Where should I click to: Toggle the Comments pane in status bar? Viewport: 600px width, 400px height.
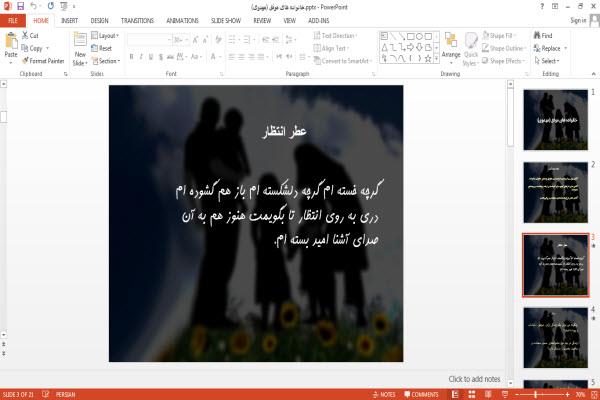tap(421, 394)
